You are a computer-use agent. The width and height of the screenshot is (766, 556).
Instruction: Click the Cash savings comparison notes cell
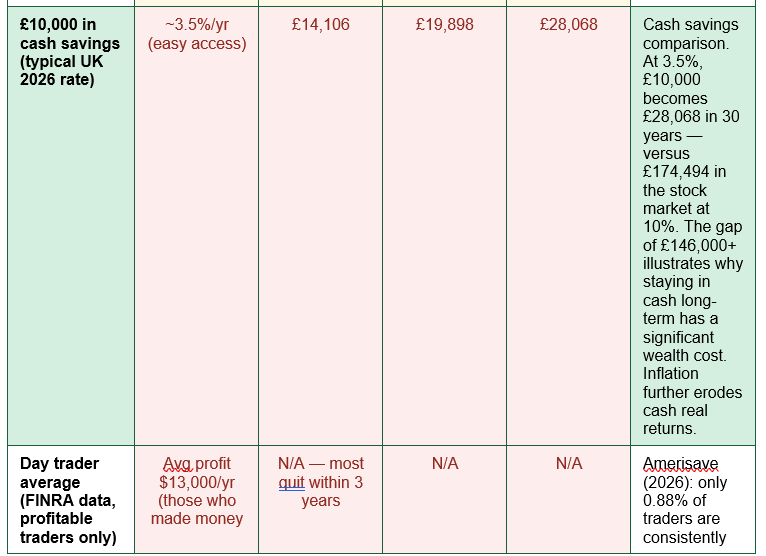[693, 226]
